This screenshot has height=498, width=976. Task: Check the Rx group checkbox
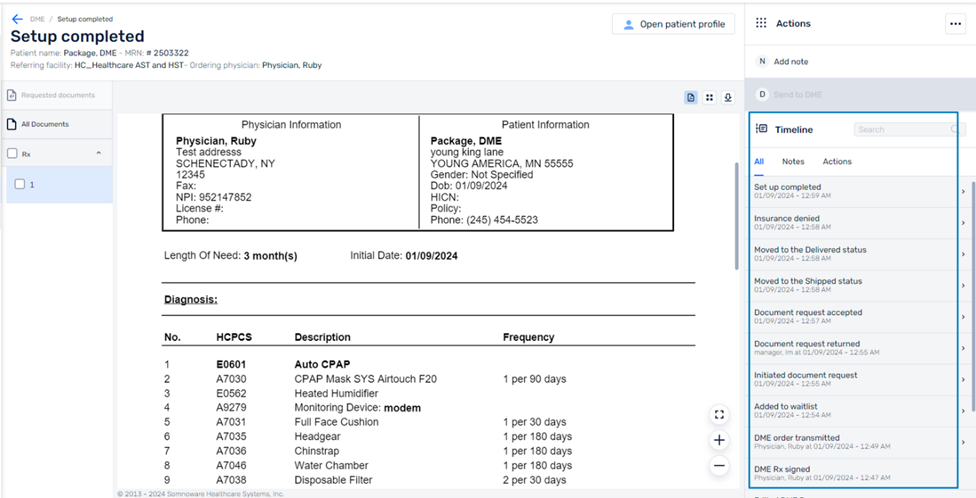tap(12, 154)
